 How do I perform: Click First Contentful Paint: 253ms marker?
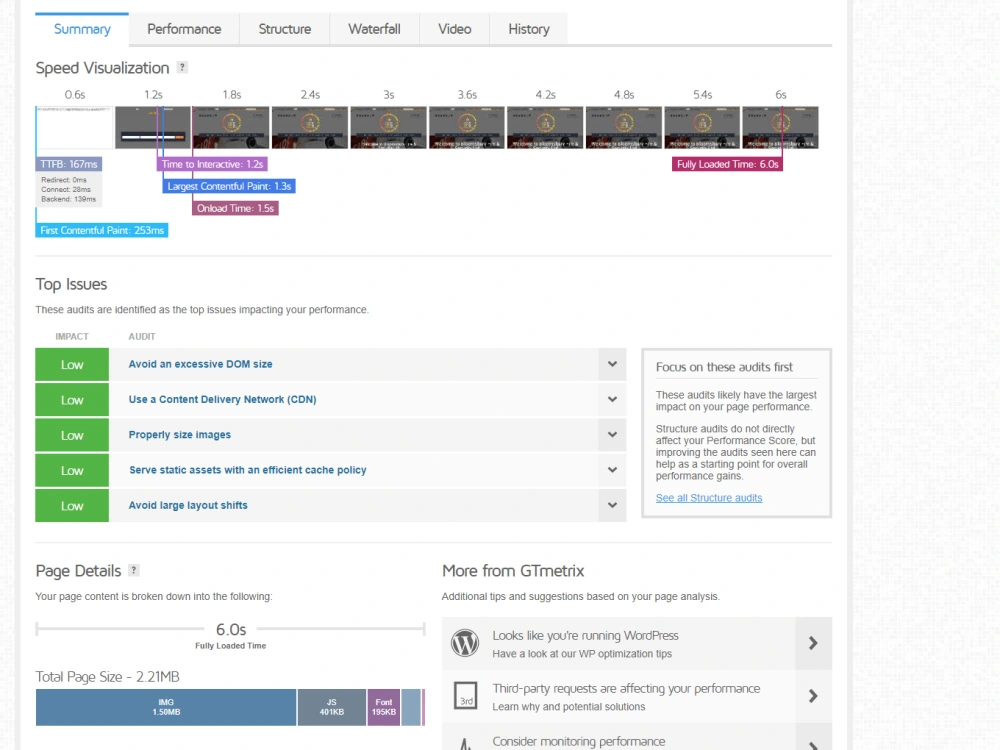[102, 230]
